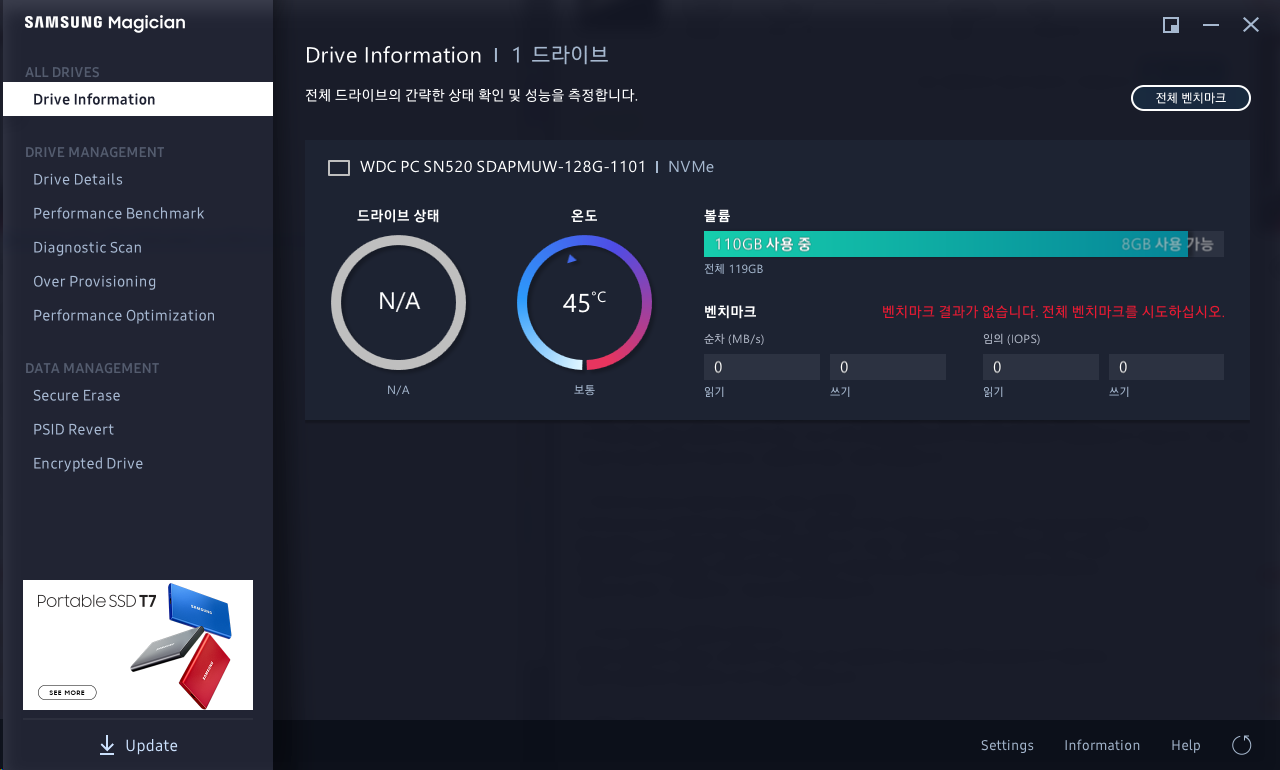Screen dimensions: 1280x770
Task: Click random write IOPS value field
Action: point(1166,367)
